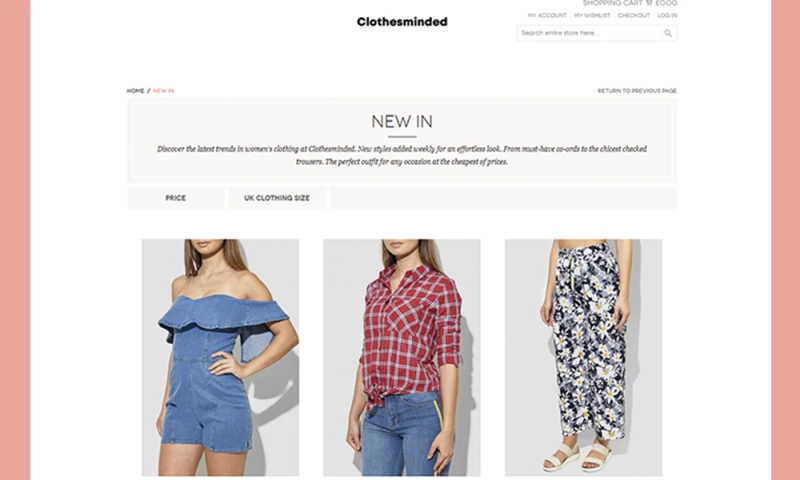Expand the UK Clothing Size filter
This screenshot has height=480, width=800.
coord(277,198)
